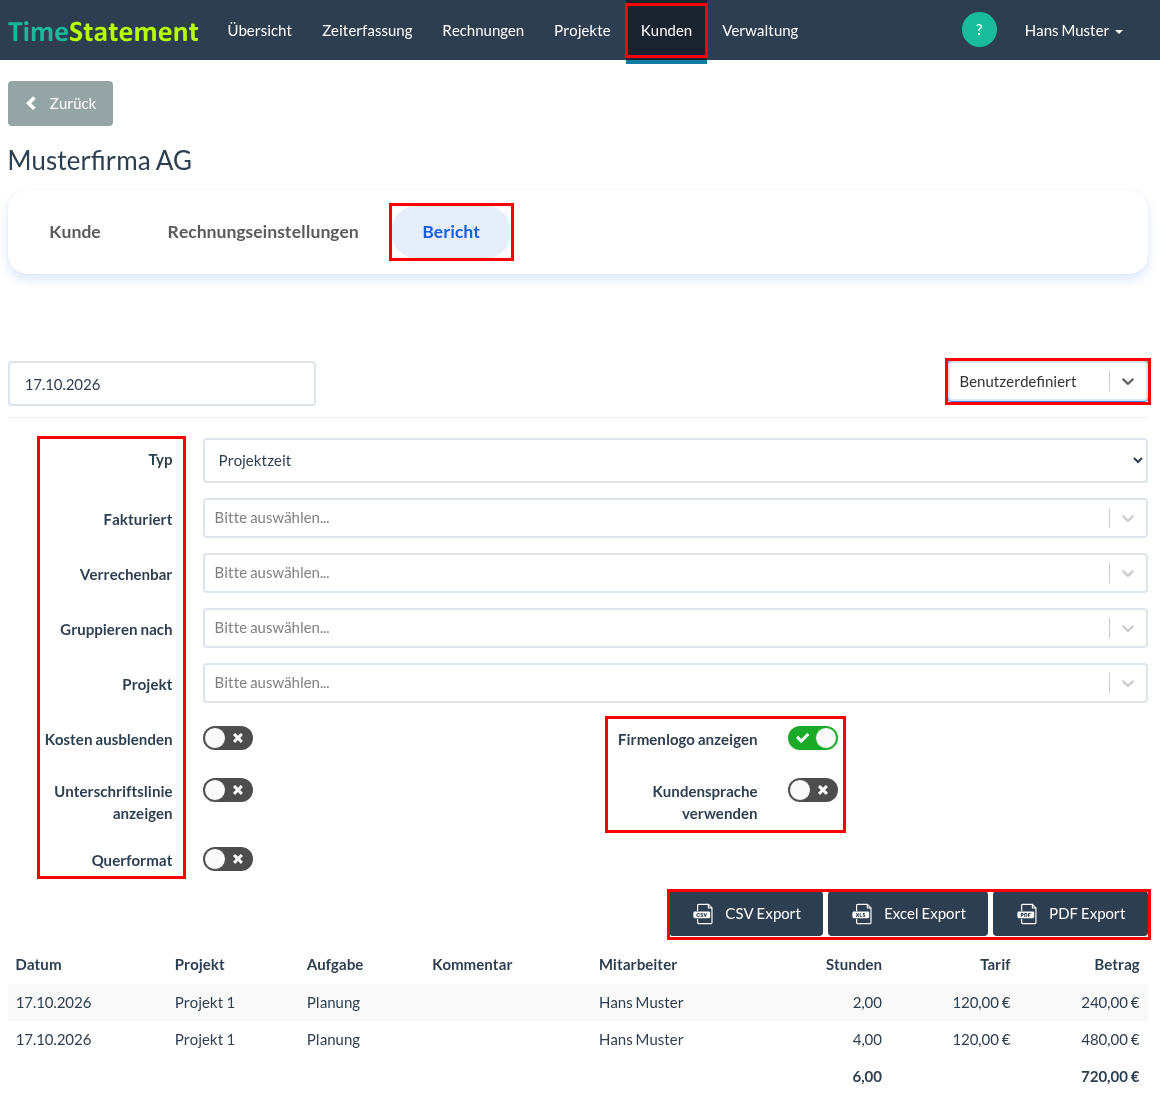This screenshot has width=1160, height=1104.
Task: Click the PDF file icon
Action: [x=1027, y=914]
